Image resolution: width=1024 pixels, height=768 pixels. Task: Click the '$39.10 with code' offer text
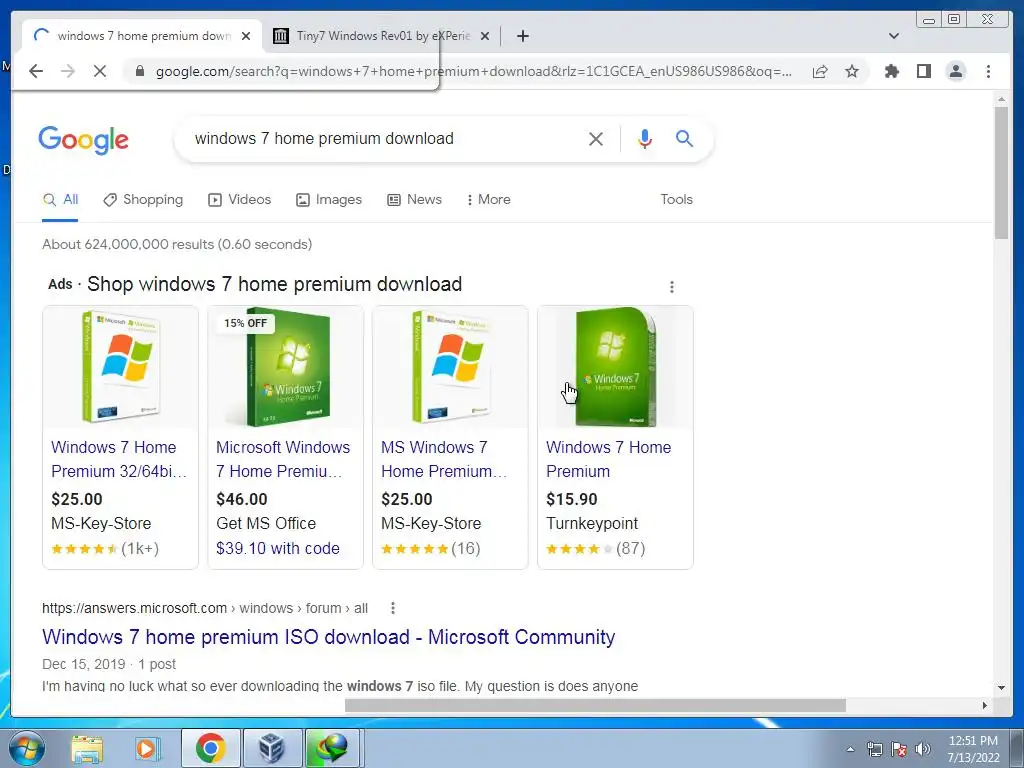[x=278, y=549]
